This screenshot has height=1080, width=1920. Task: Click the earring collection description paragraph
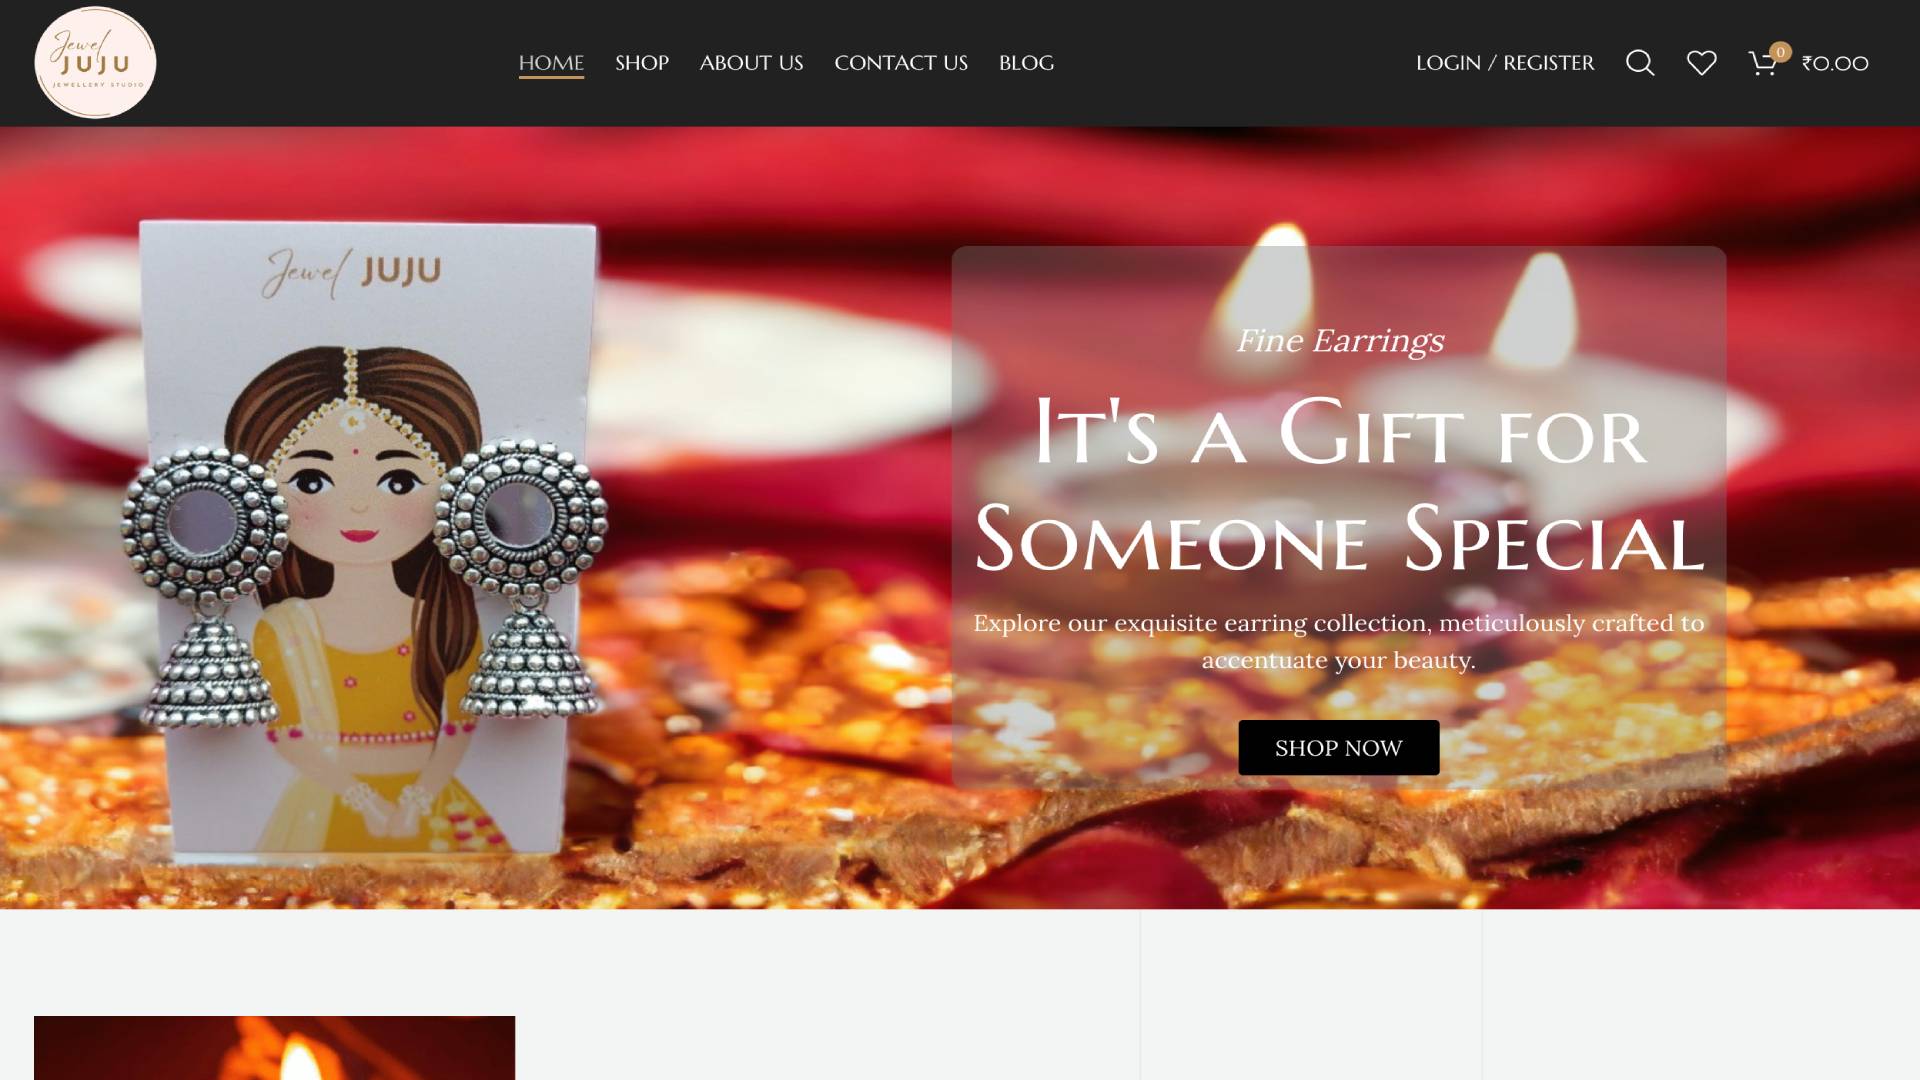(x=1339, y=641)
